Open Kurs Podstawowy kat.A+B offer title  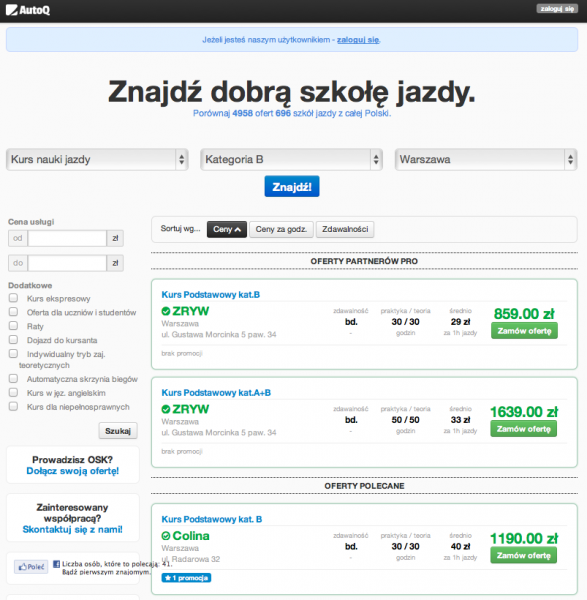pos(216,393)
